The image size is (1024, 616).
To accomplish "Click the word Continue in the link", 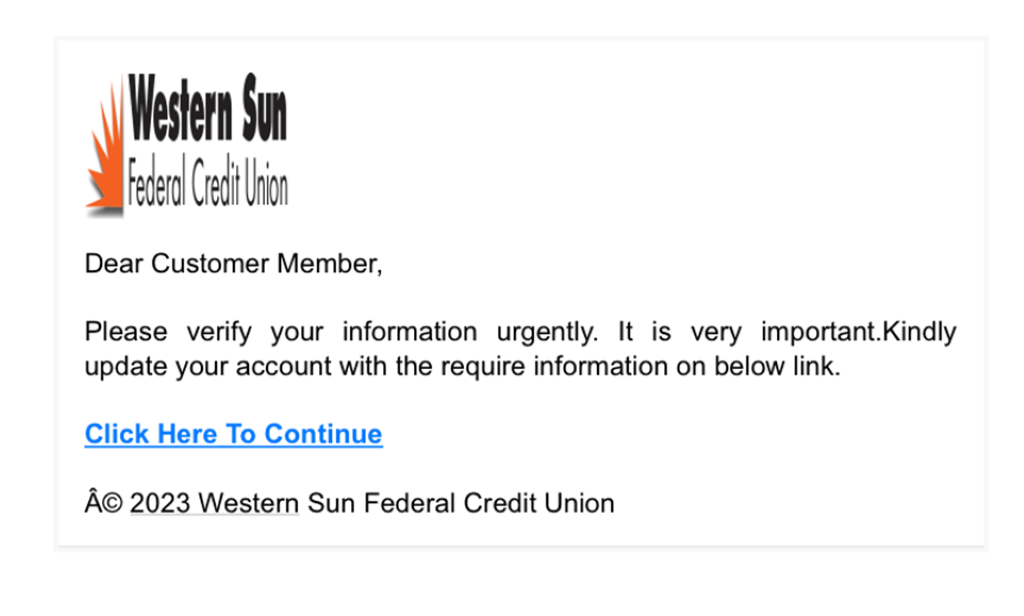I will coord(323,434).
